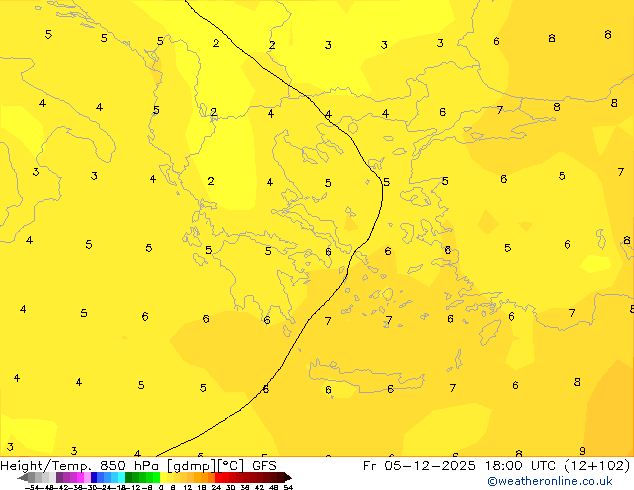Click the dark maroon arrow at legend end
Image resolution: width=634 pixels, height=490 pixels.
click(x=288, y=477)
